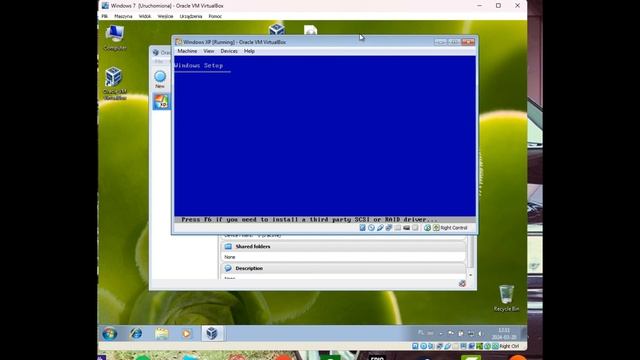Open USB devices indicator in Windows XP status bar
Image resolution: width=640 pixels, height=360 pixels.
coord(380,228)
